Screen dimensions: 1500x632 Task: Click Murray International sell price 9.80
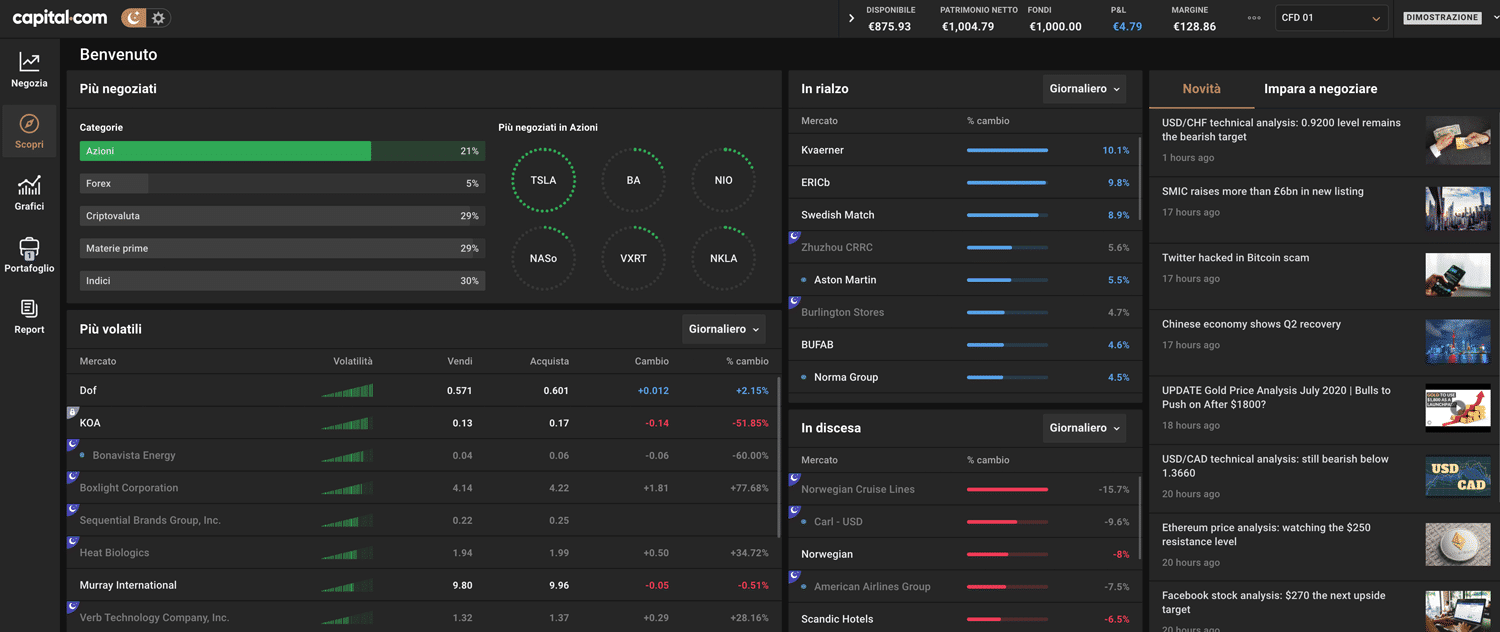coord(461,585)
